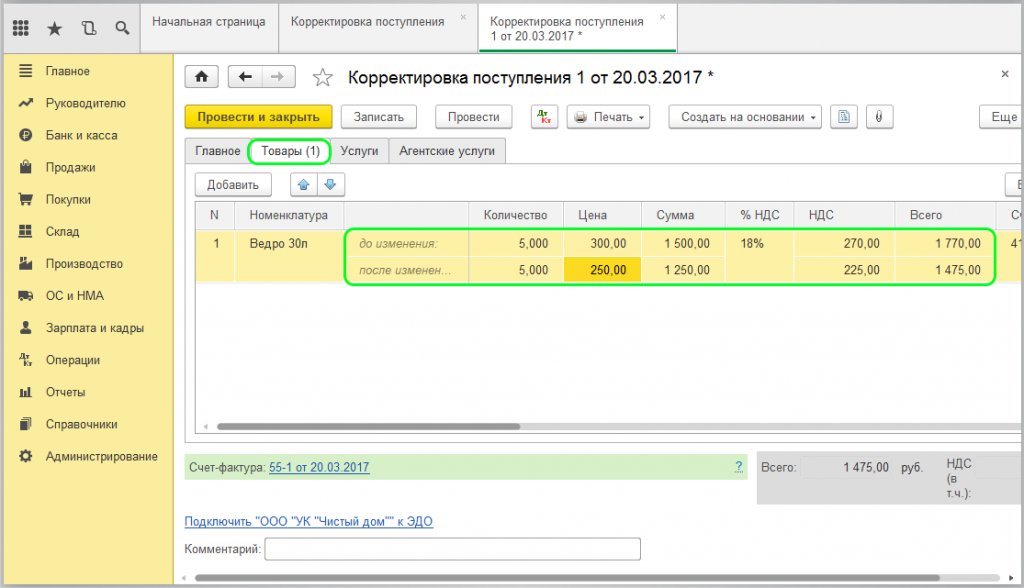This screenshot has height=588, width=1024.
Task: Open the document report icon button
Action: tap(844, 117)
